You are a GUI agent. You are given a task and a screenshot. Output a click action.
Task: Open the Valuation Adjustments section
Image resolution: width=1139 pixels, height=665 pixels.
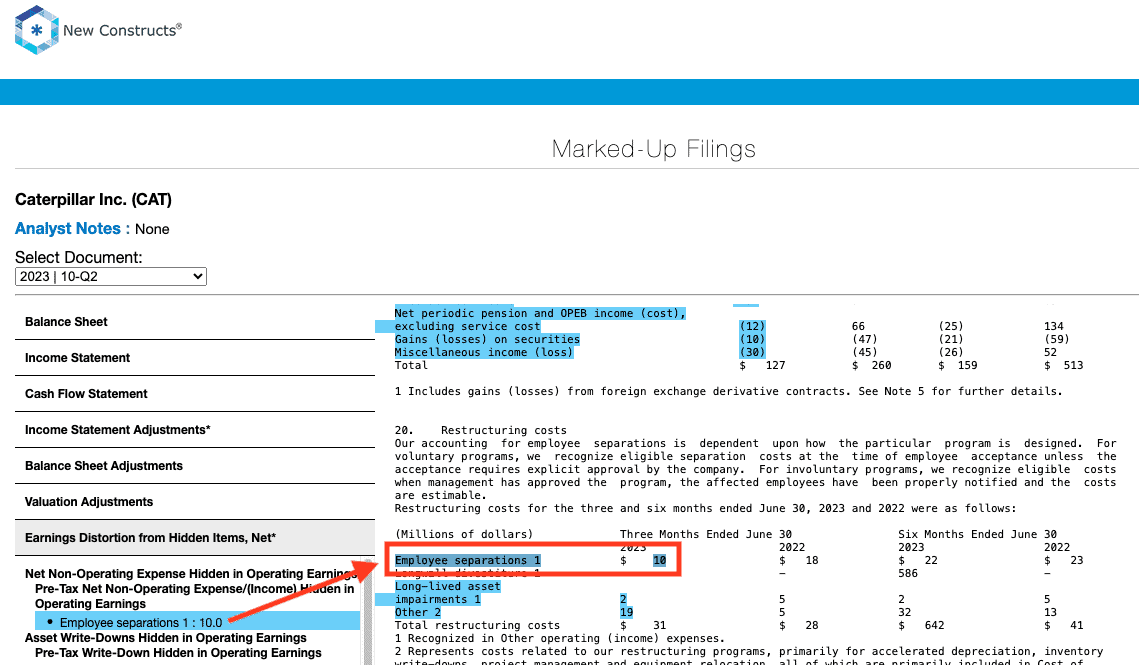pyautogui.click(x=195, y=501)
